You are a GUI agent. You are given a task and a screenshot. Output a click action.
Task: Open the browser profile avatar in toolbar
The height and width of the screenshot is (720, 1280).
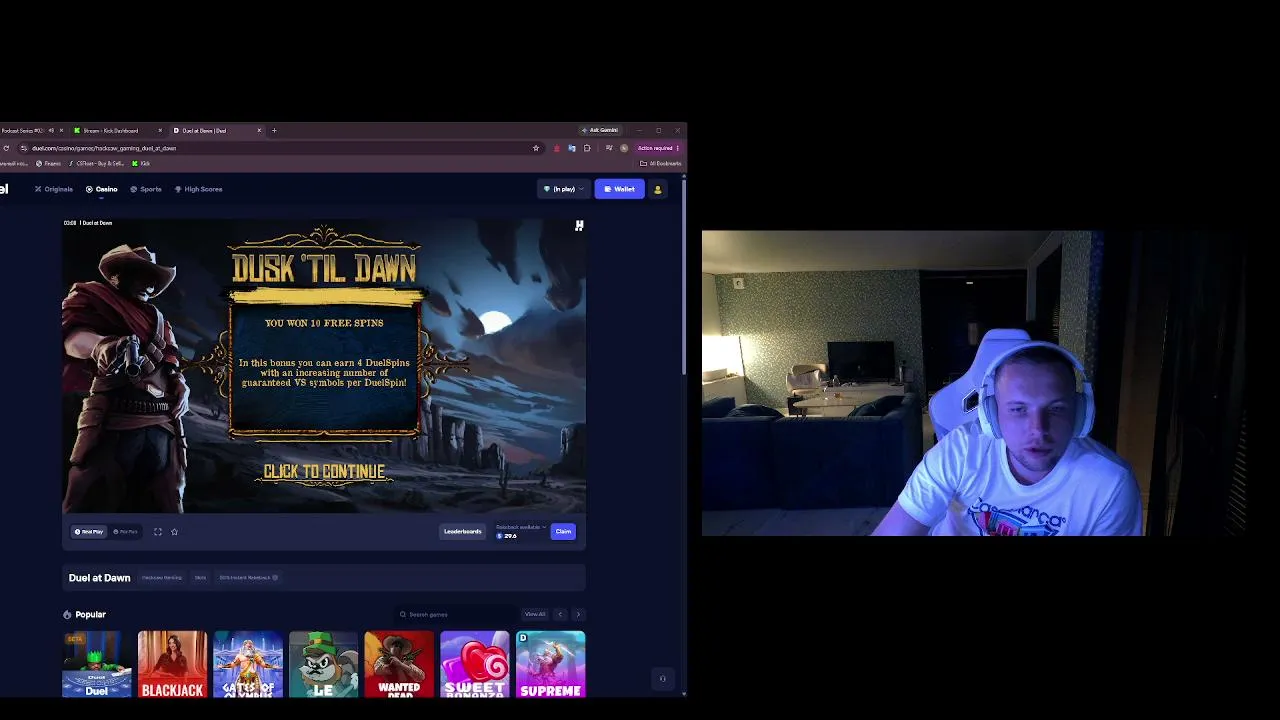tap(624, 148)
